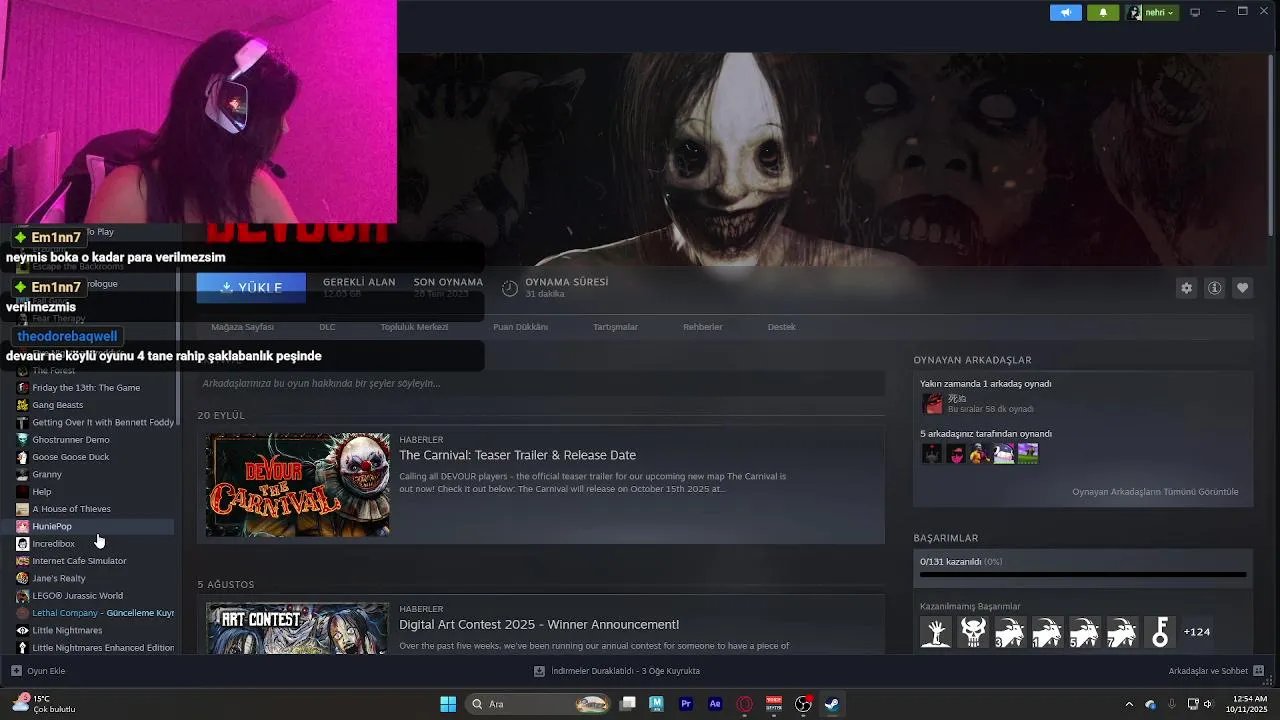The width and height of the screenshot is (1280, 720).
Task: Open the Destek tab
Action: tap(781, 327)
